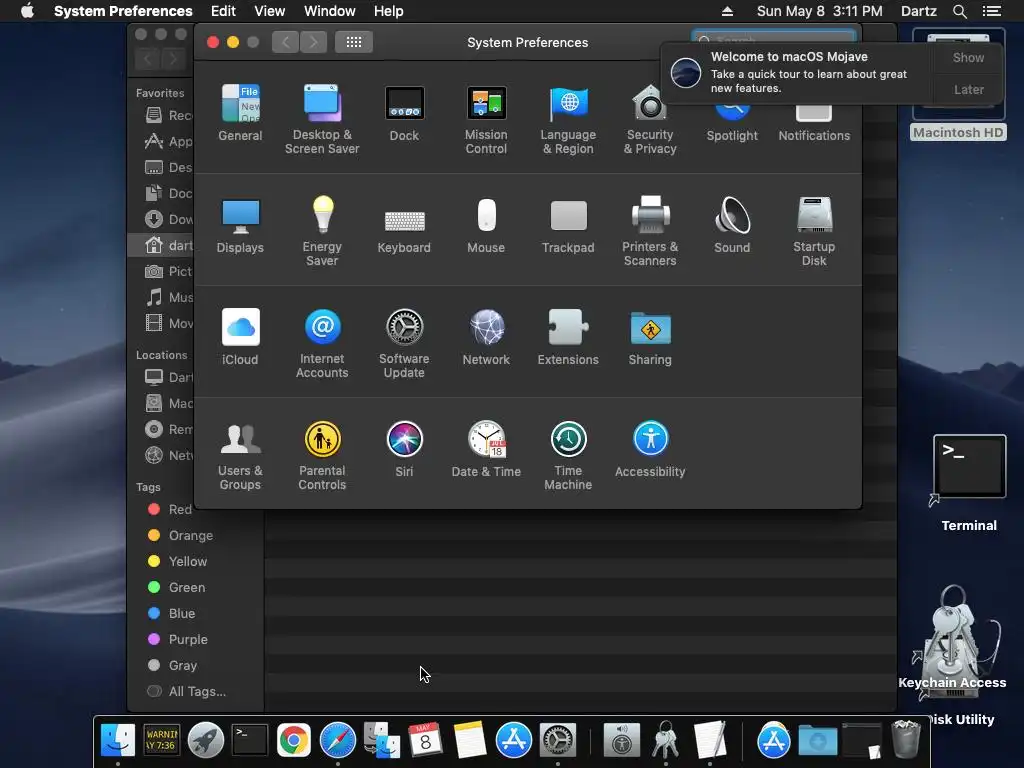This screenshot has height=768, width=1024.
Task: Open Printers & Scanners preferences
Action: [650, 231]
